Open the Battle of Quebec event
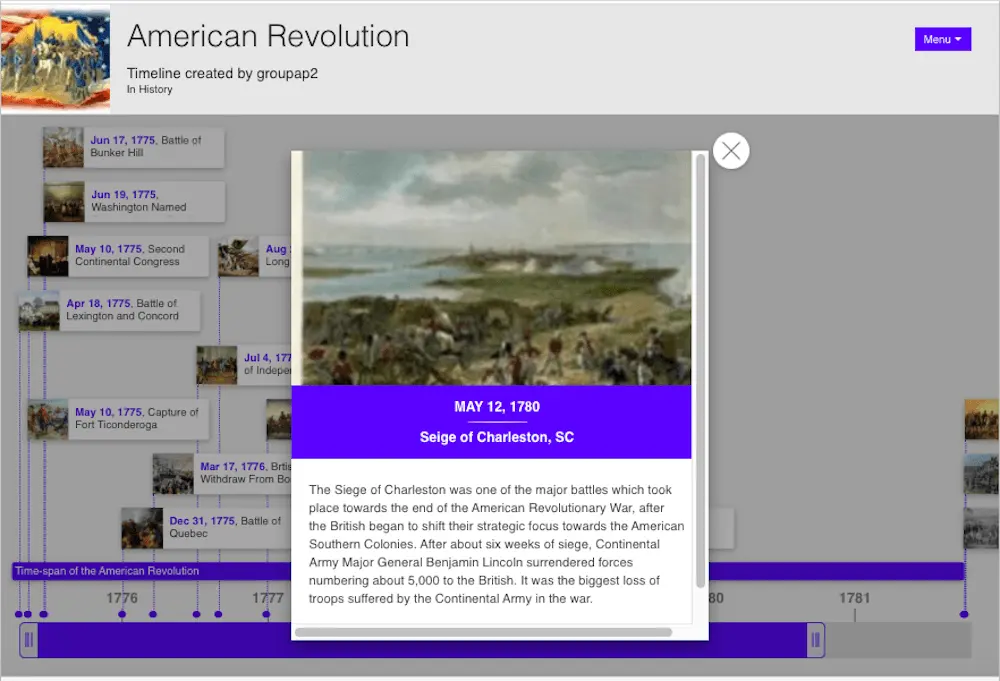 (x=207, y=528)
